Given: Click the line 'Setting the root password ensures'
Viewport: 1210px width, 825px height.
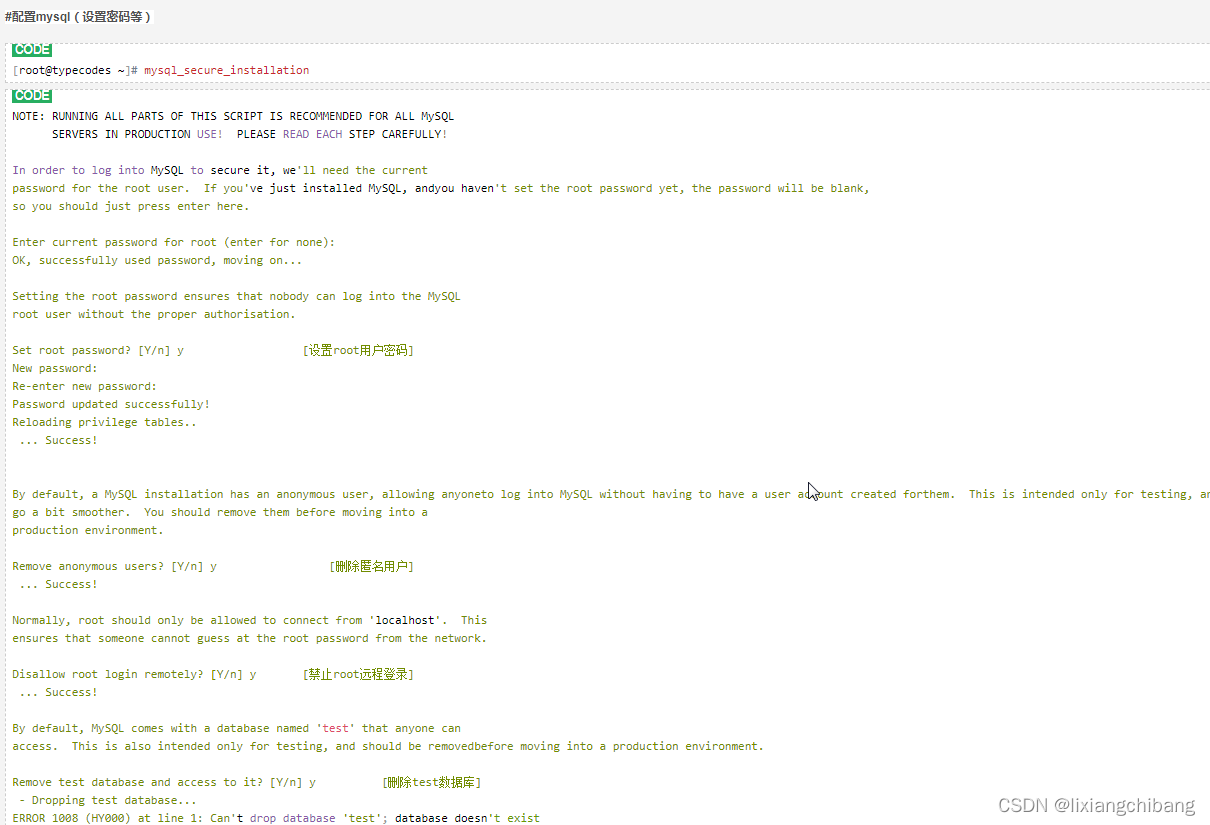Looking at the screenshot, I should [236, 296].
